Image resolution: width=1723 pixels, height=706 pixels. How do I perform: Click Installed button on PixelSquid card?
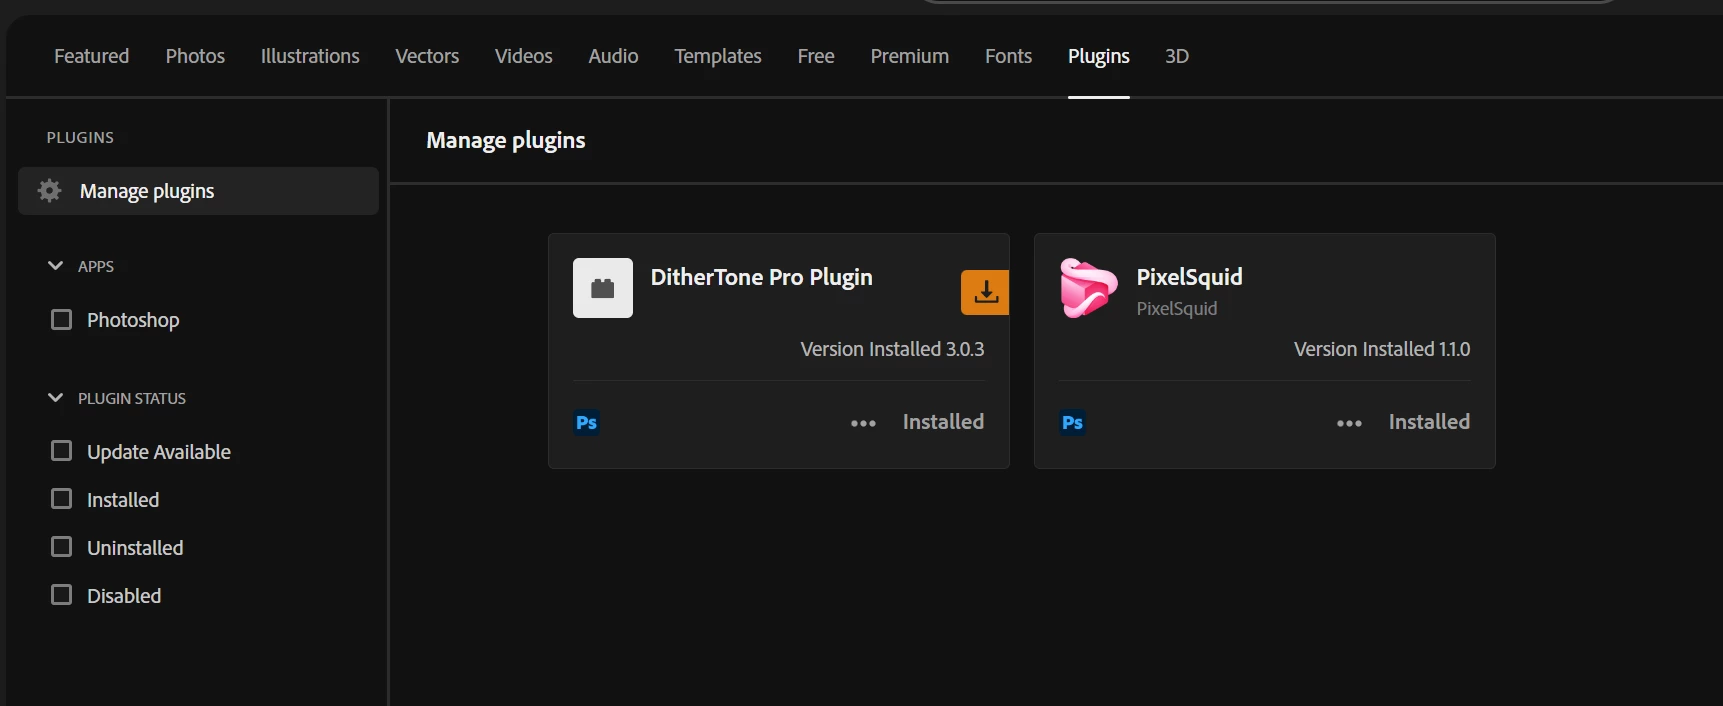[1429, 422]
